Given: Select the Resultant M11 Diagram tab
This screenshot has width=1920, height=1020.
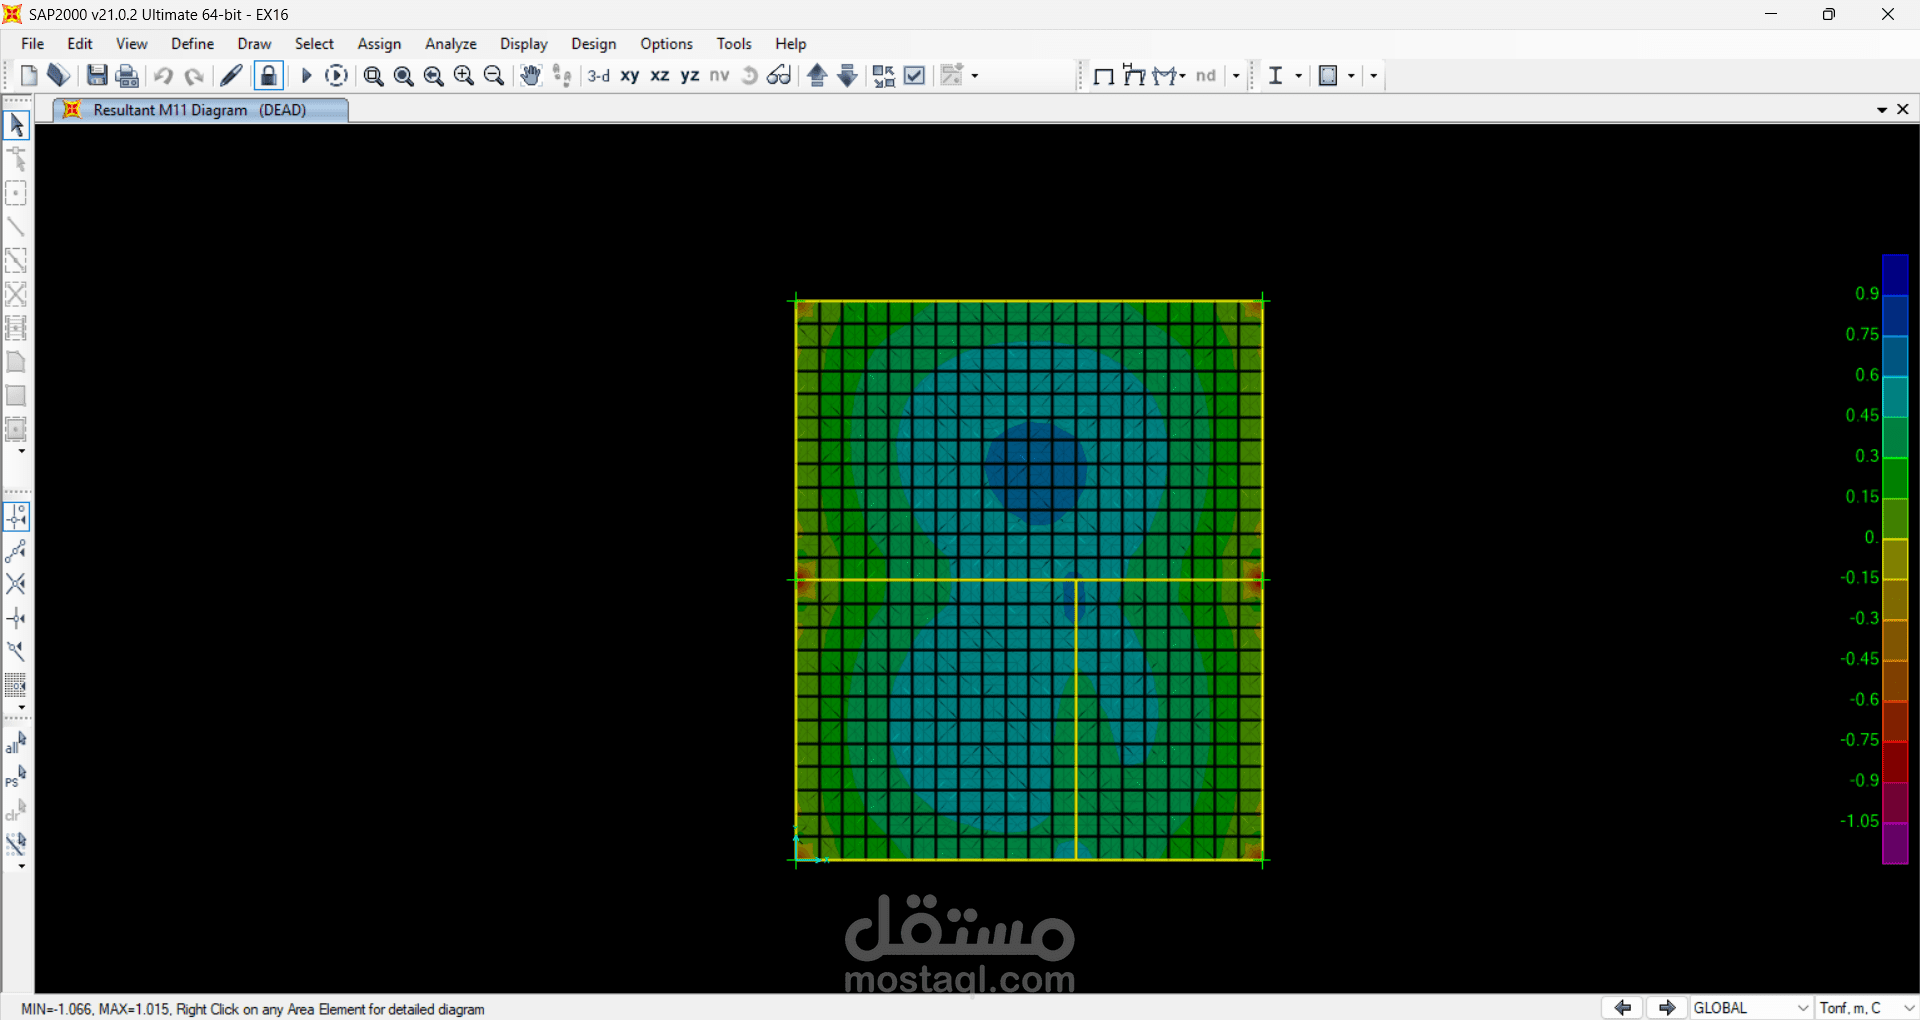Looking at the screenshot, I should (x=199, y=110).
